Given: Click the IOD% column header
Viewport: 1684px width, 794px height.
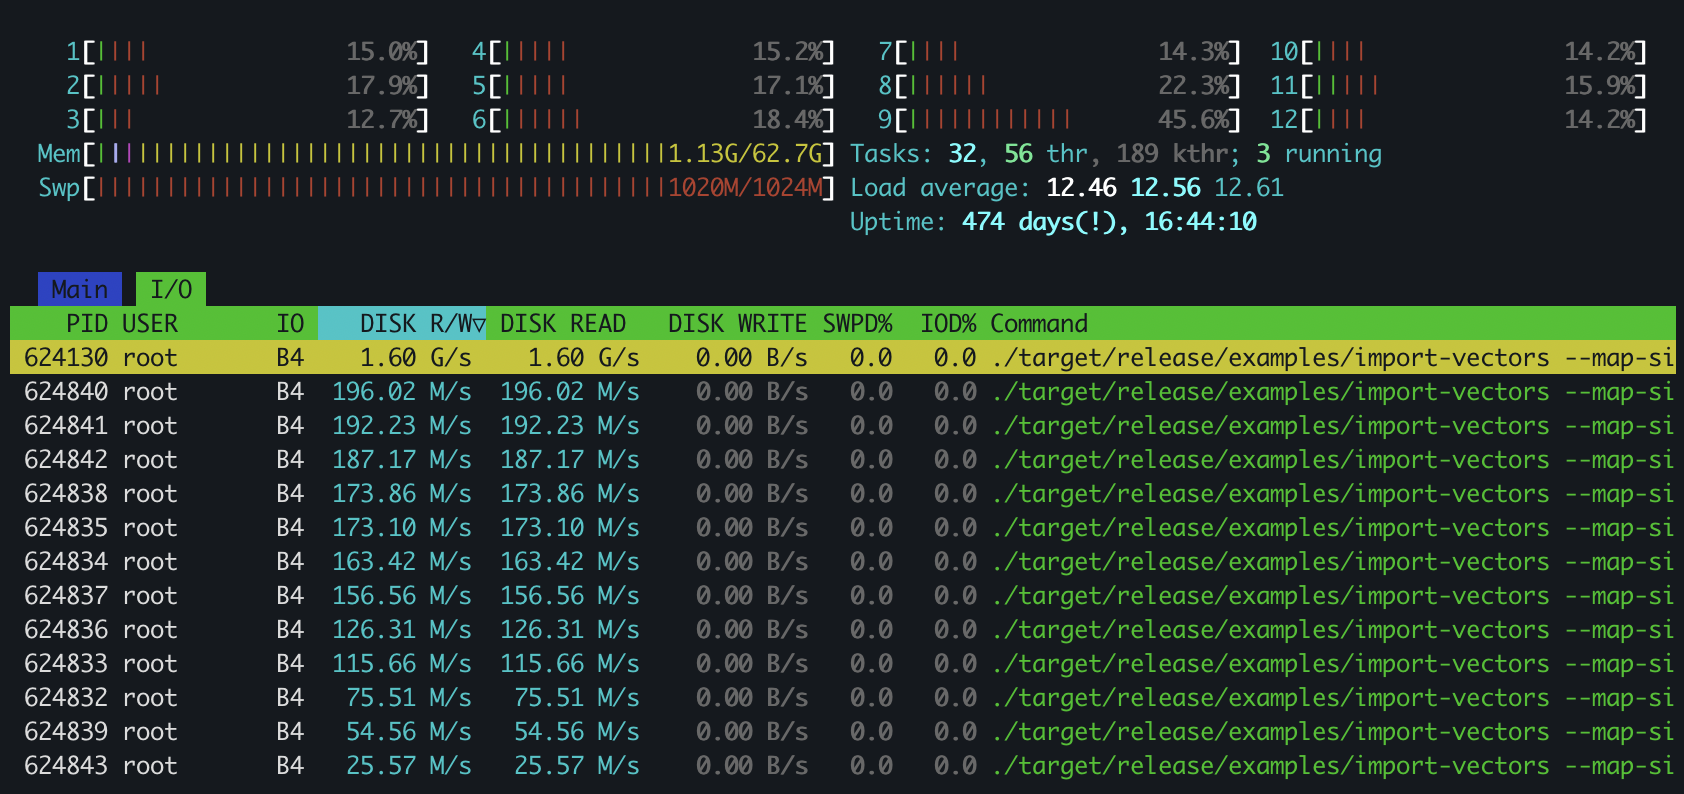Looking at the screenshot, I should point(948,323).
